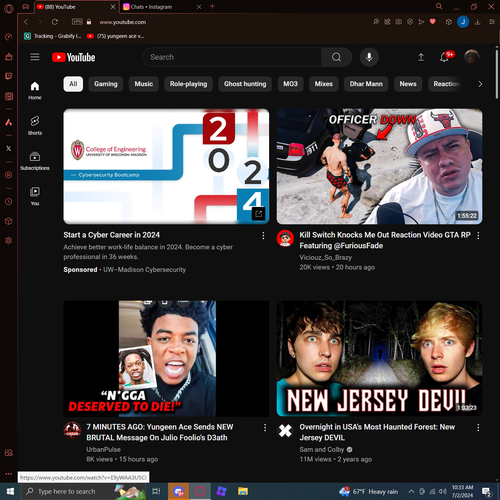The height and width of the screenshot is (500, 500).
Task: Select the Ghost hunting category chip
Action: click(245, 84)
